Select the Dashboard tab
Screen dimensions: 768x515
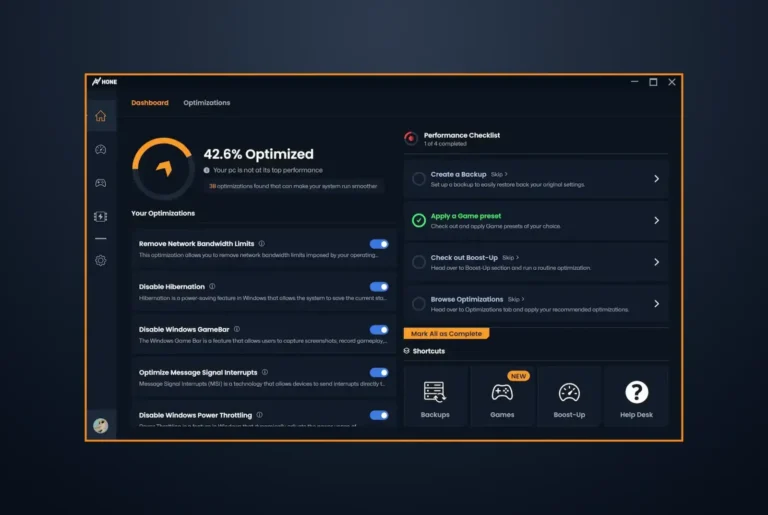(150, 102)
